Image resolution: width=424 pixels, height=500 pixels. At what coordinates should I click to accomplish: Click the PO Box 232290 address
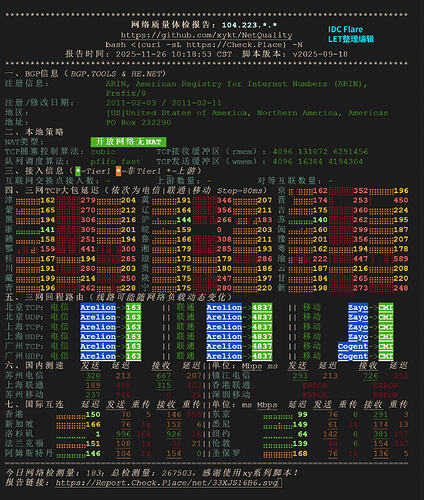(138, 122)
